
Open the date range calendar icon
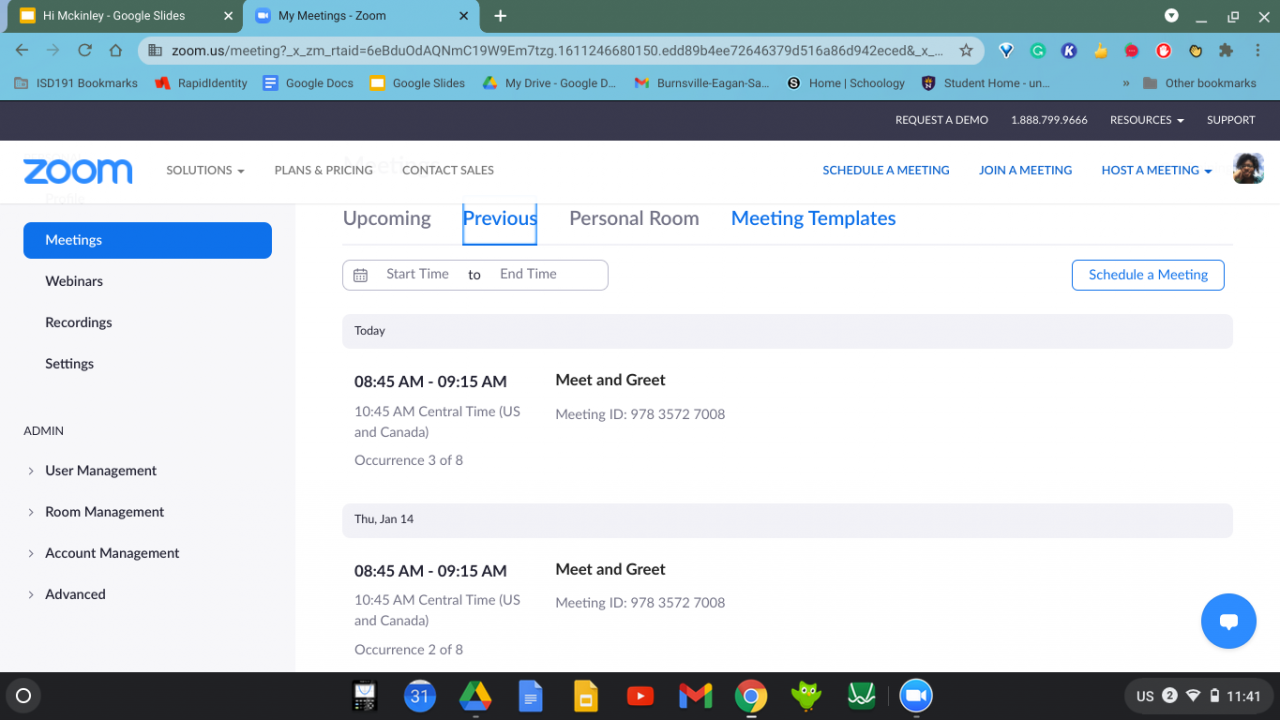coord(361,275)
